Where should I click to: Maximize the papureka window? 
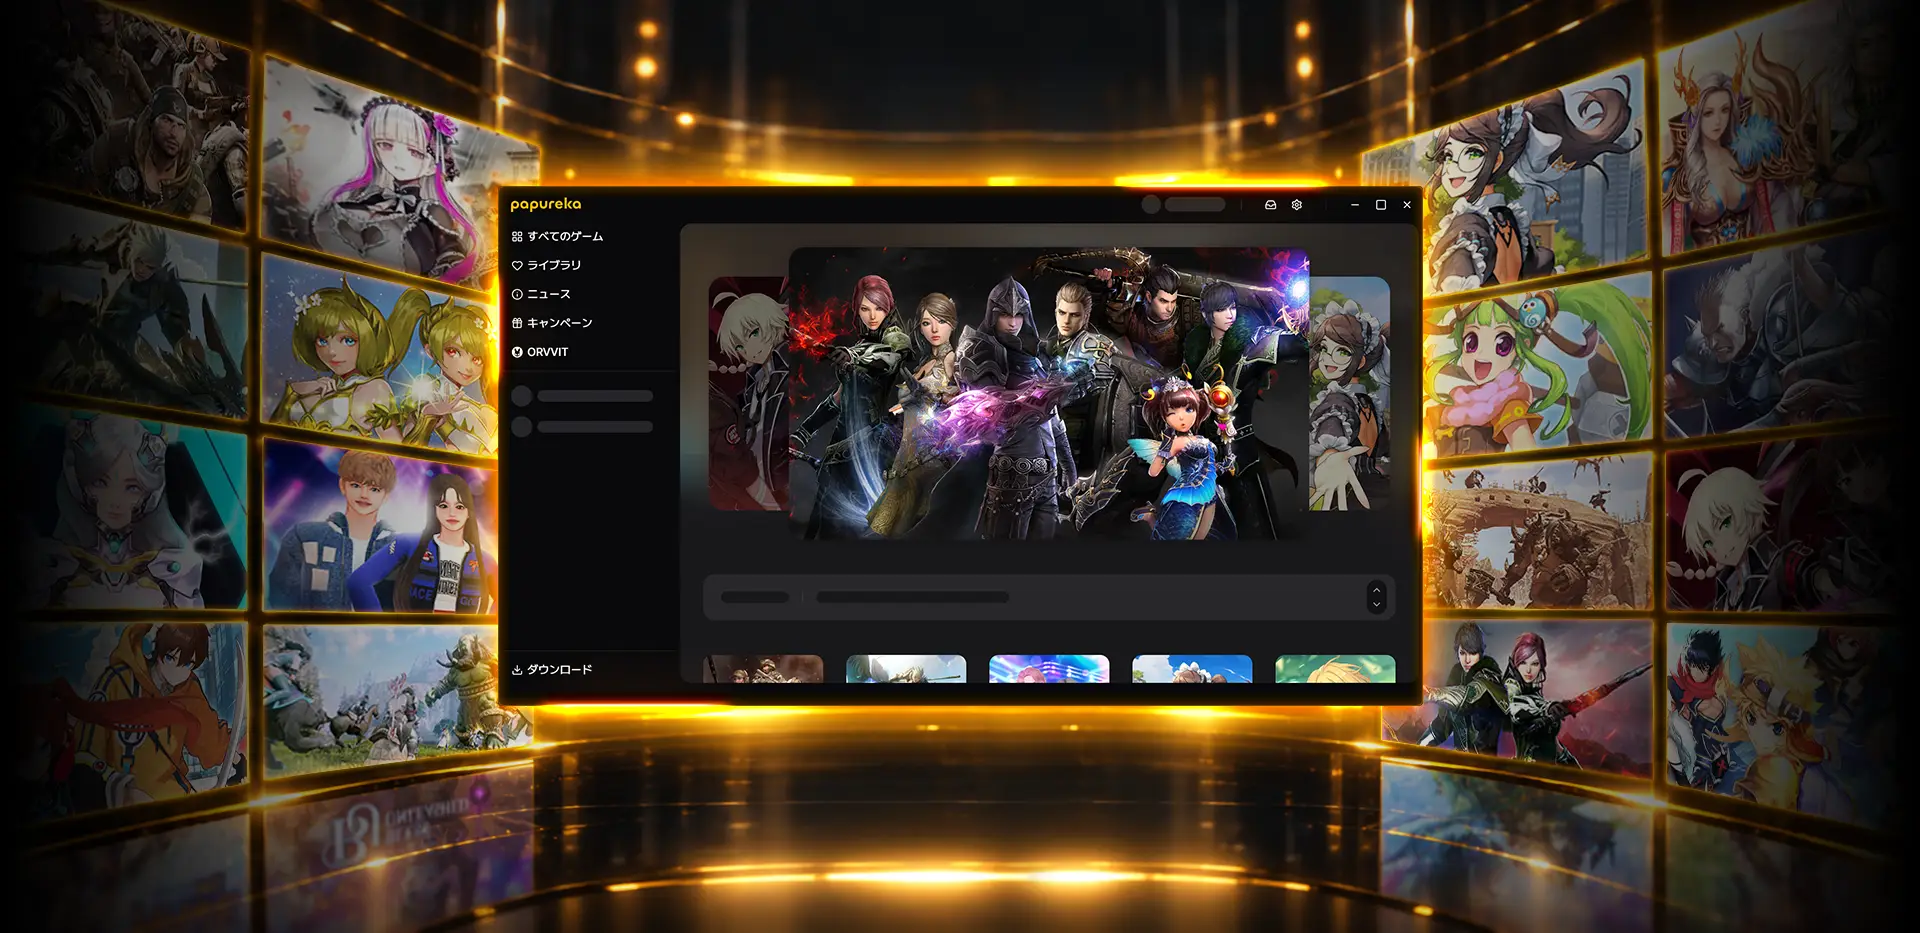(1381, 205)
